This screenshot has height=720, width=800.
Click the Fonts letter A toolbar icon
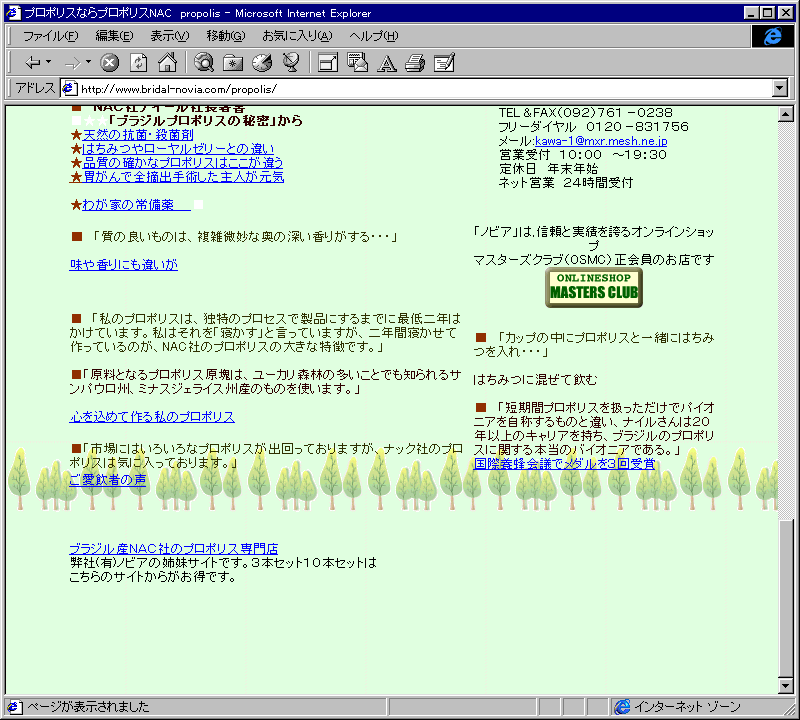click(x=387, y=63)
